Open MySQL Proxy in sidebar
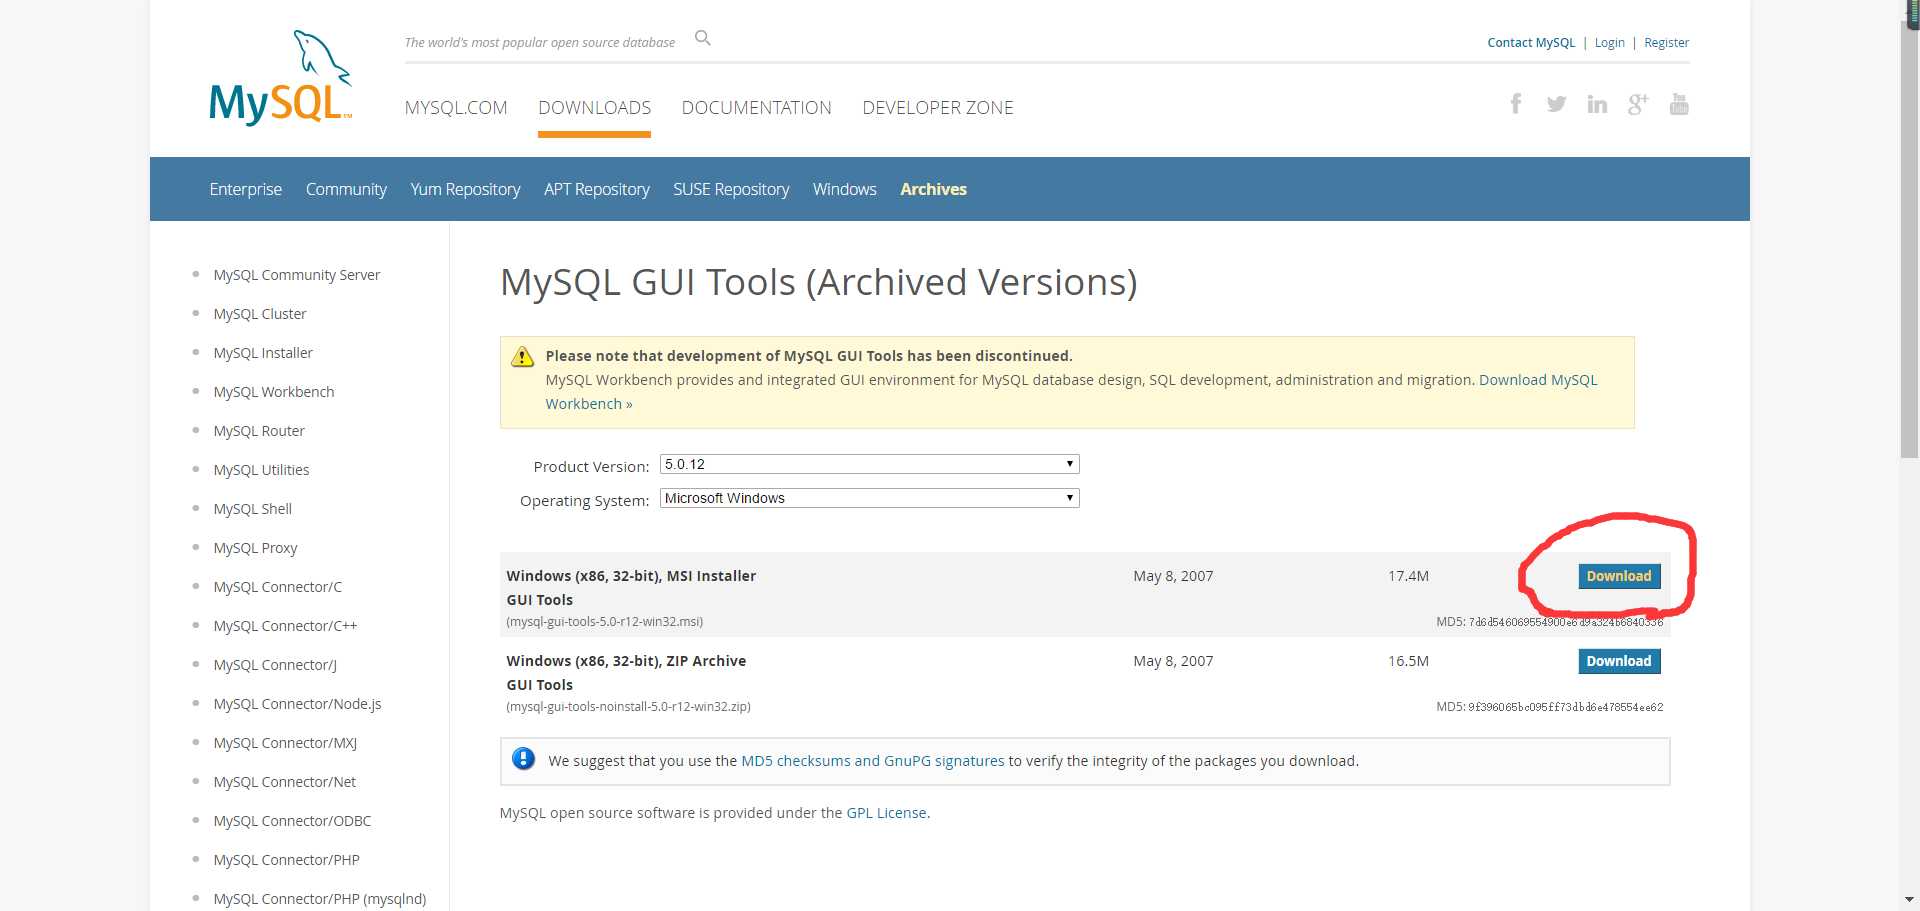The width and height of the screenshot is (1920, 911). click(x=255, y=548)
